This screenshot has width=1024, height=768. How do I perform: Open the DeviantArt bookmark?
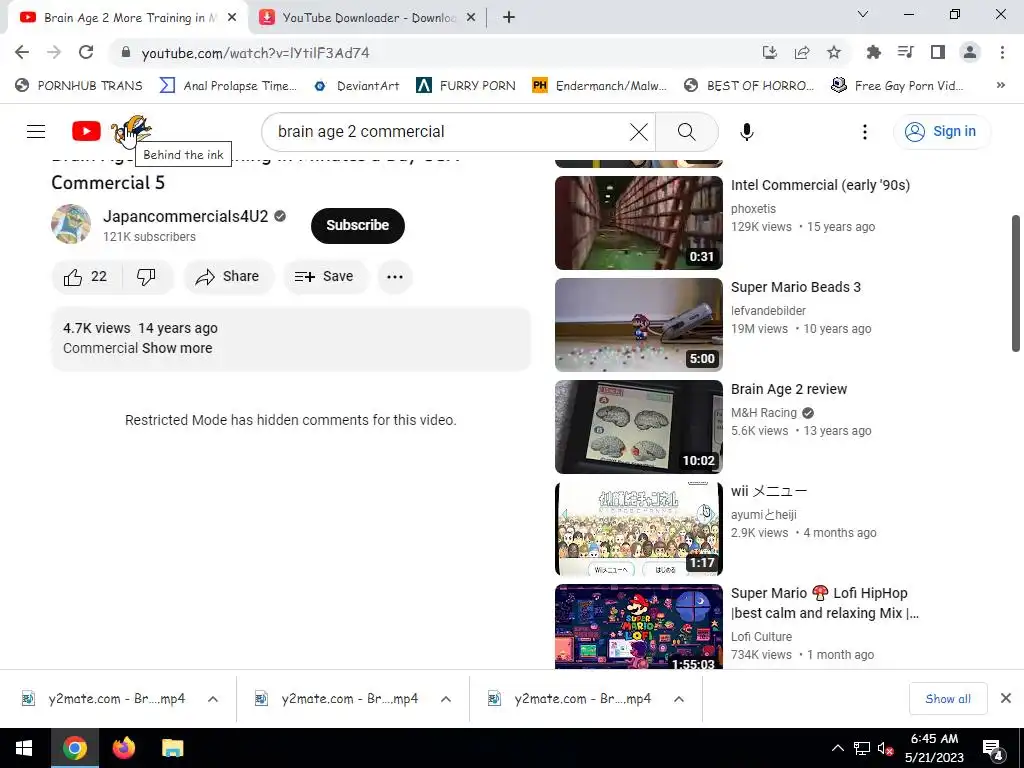pos(357,85)
